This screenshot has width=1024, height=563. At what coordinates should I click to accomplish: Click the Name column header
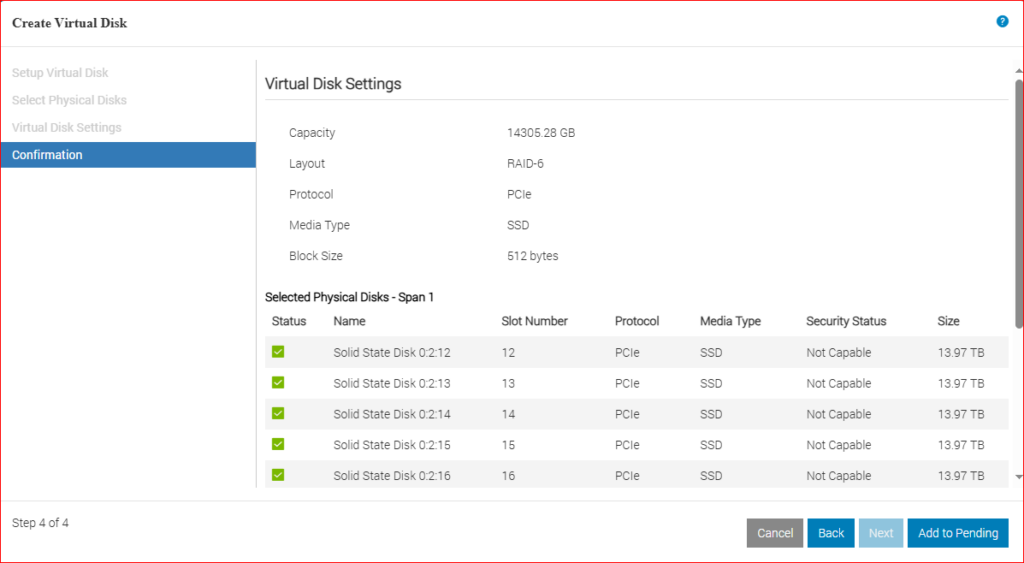click(349, 321)
